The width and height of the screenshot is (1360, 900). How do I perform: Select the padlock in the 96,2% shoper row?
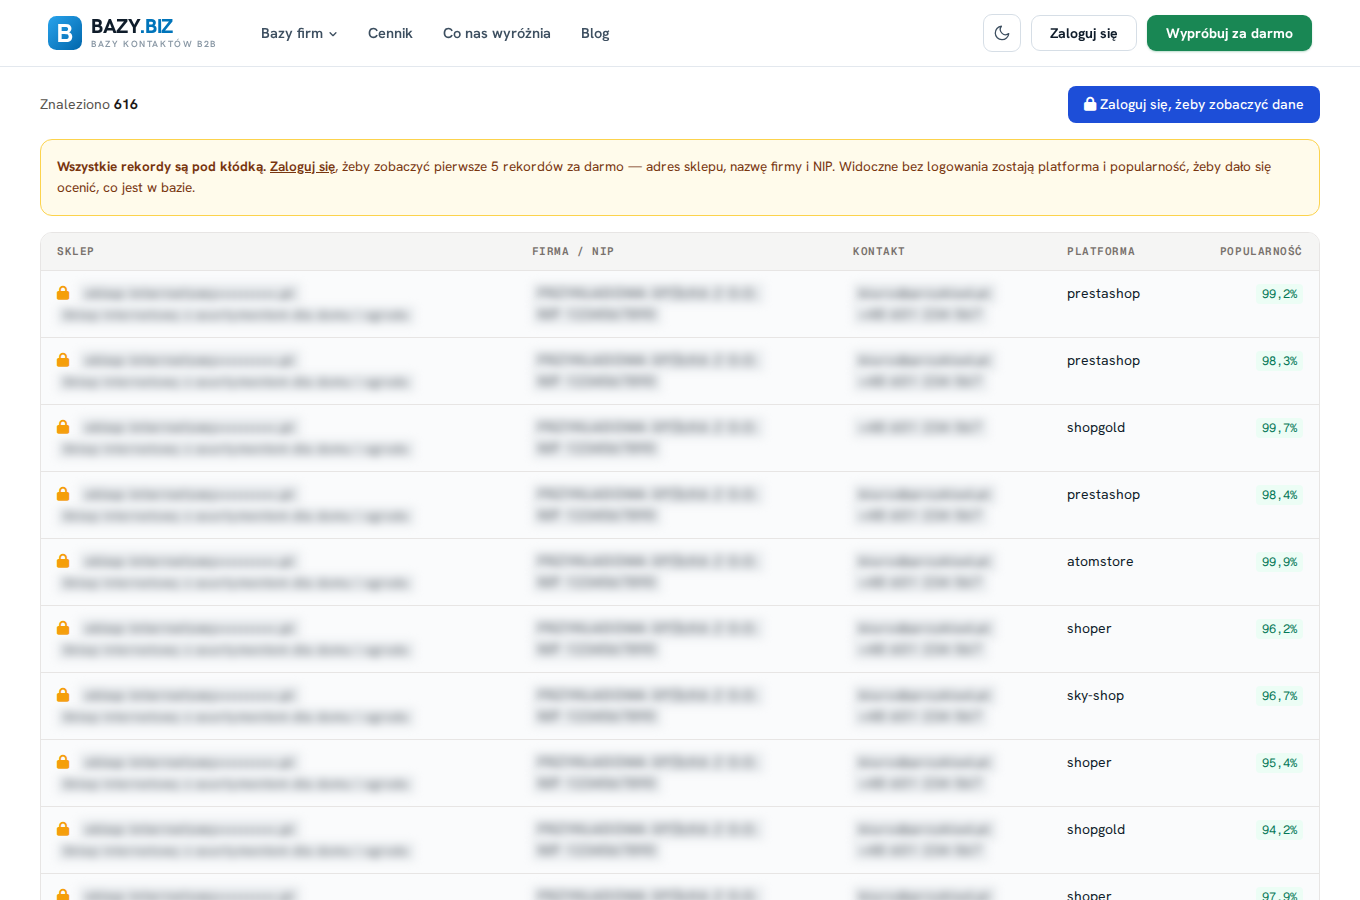[x=63, y=628]
